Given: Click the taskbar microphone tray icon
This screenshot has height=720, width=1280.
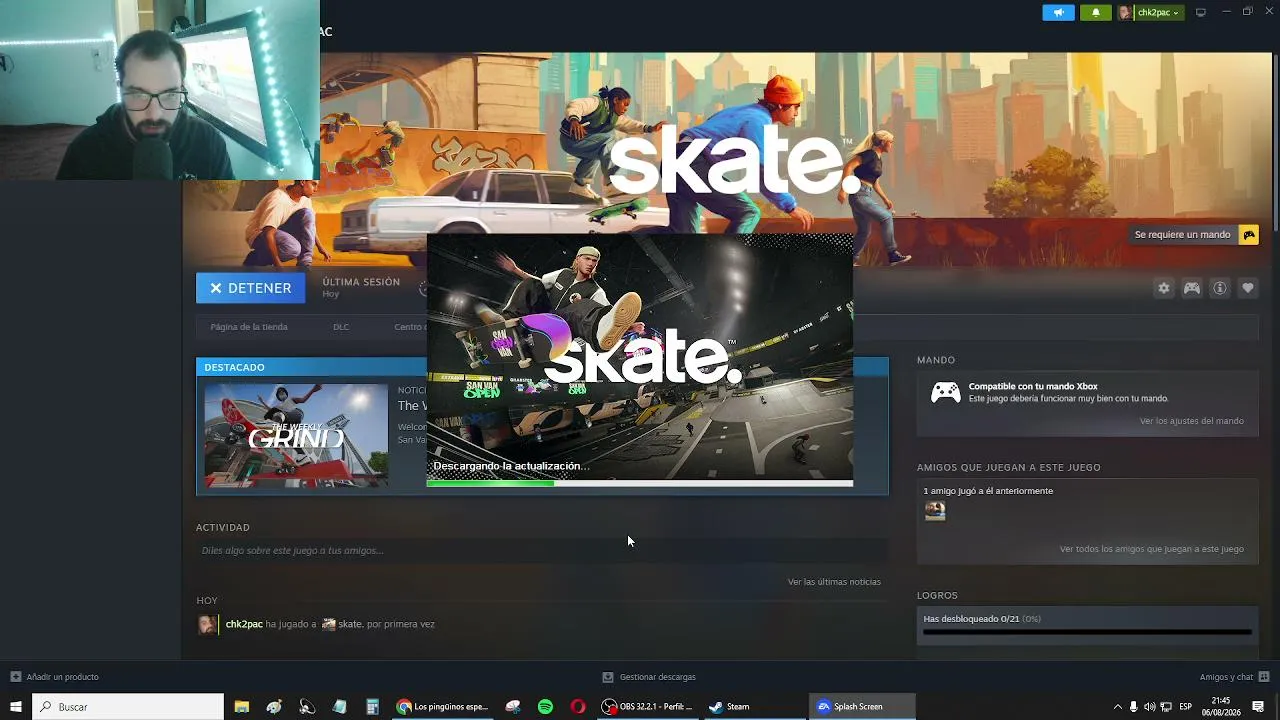Looking at the screenshot, I should point(1133,707).
